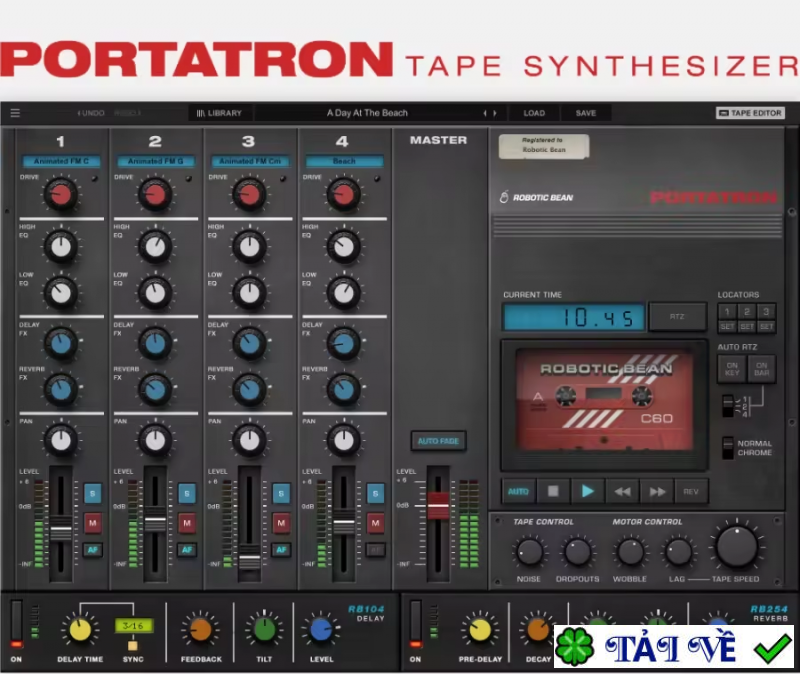Click the 1 2 4 bar selector switch
This screenshot has height=674, width=800.
(x=728, y=407)
